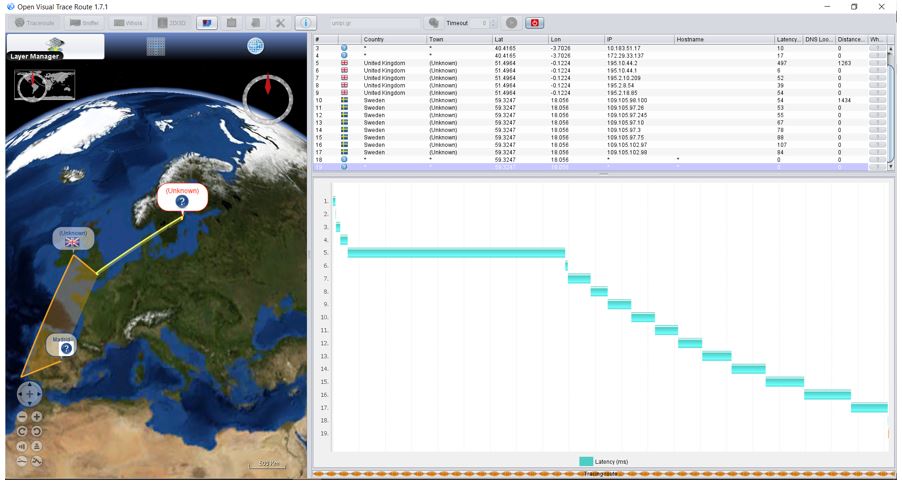The width and height of the screenshot is (902, 485).
Task: Sort the table by the Lat column
Action: [x=521, y=39]
